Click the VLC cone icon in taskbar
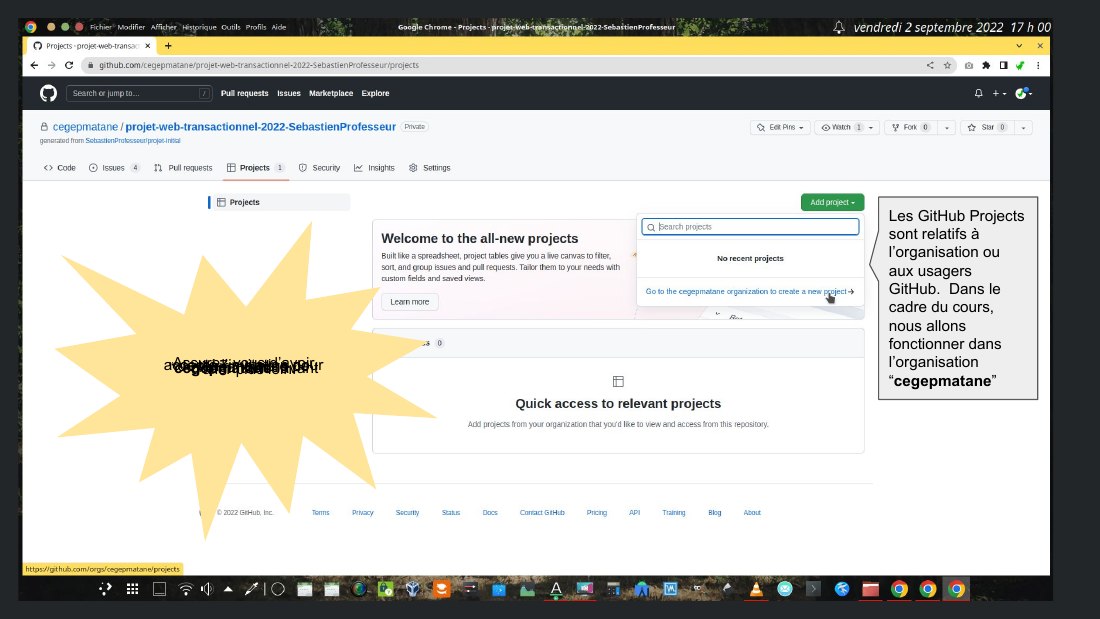Screen dimensions: 1100x619 [x=756, y=589]
